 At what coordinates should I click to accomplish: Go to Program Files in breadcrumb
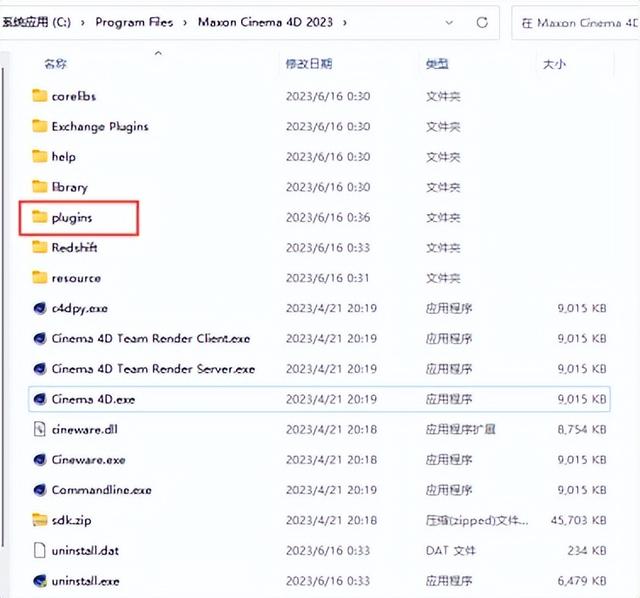tap(134, 22)
